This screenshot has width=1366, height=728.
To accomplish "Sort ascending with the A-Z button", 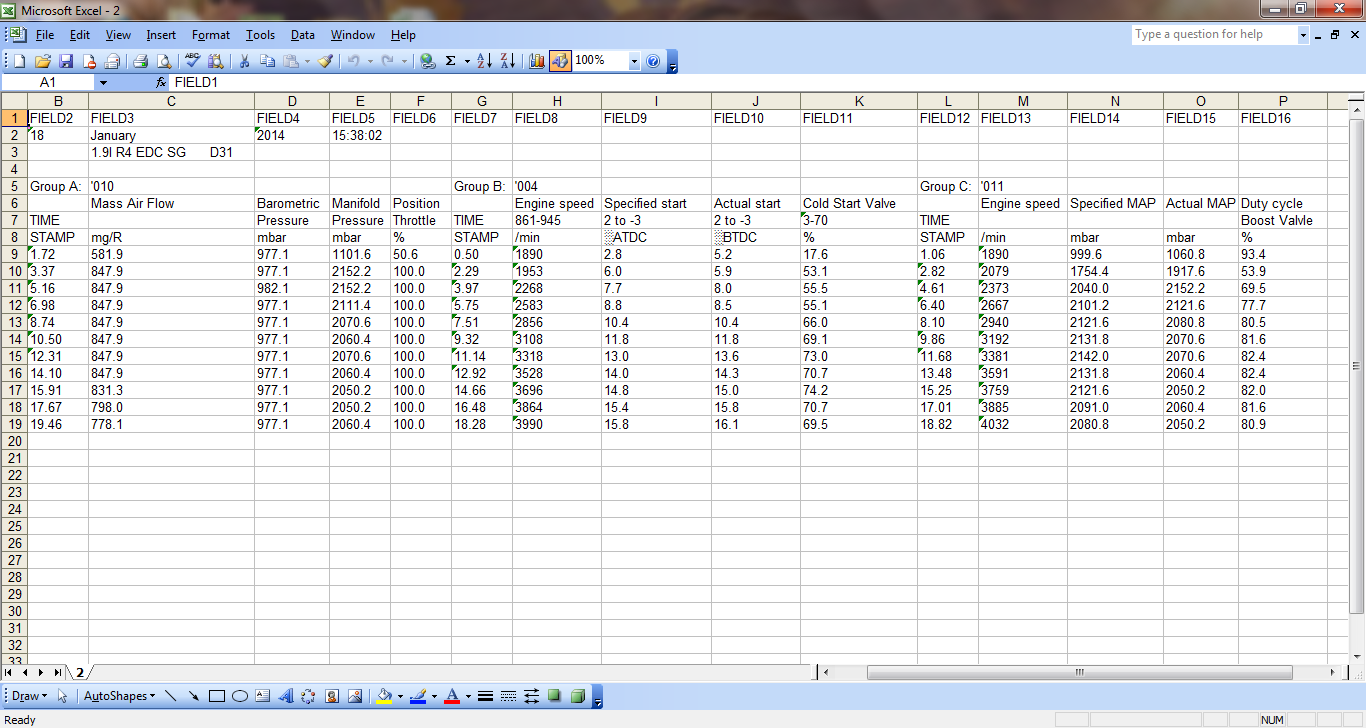I will [x=484, y=61].
